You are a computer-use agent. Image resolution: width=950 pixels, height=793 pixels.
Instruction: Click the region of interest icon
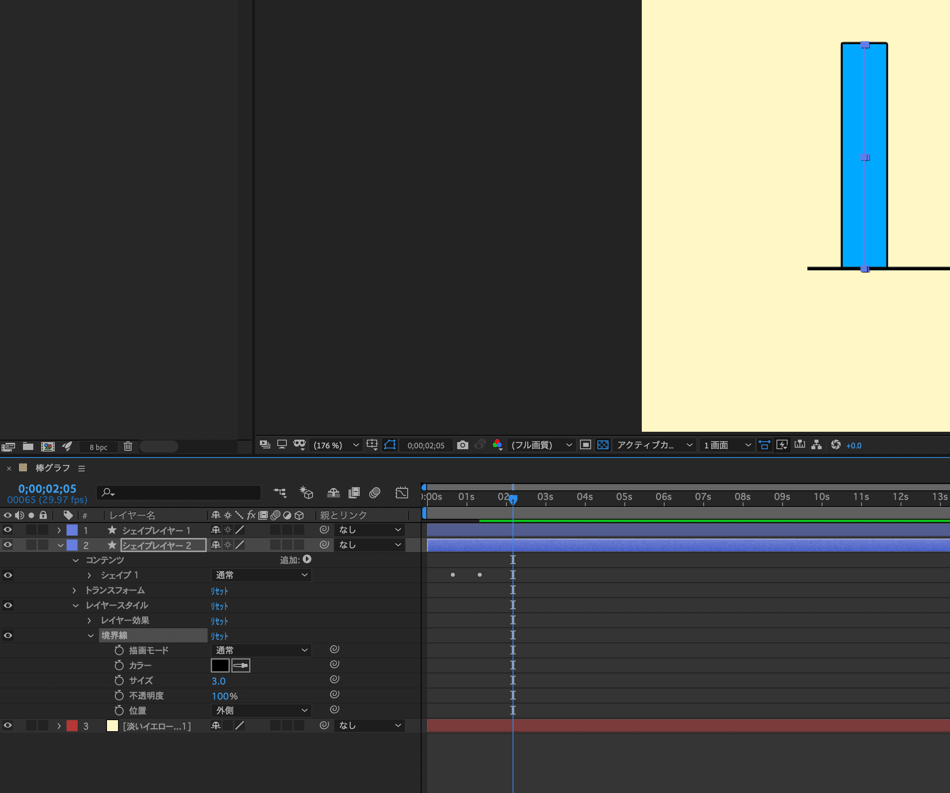(x=586, y=445)
